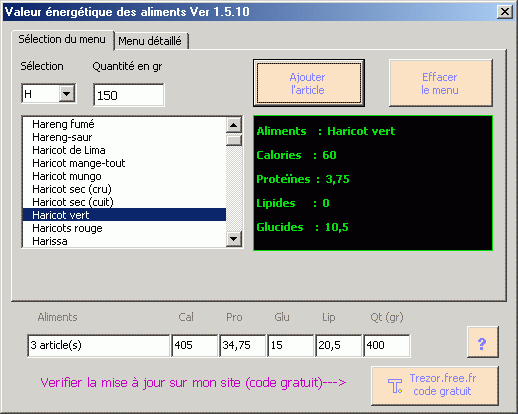Switch to the Menu détaillé tab
The height and width of the screenshot is (414, 518).
[x=151, y=41]
